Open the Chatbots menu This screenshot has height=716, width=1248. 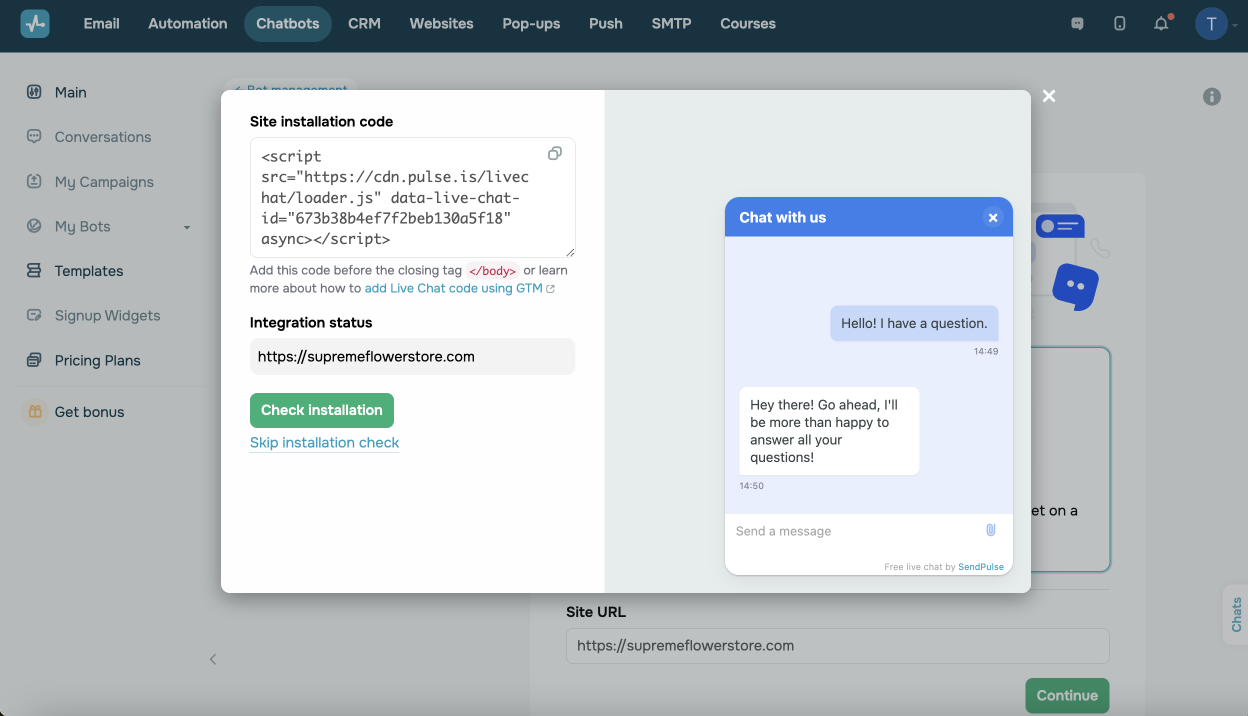(288, 24)
